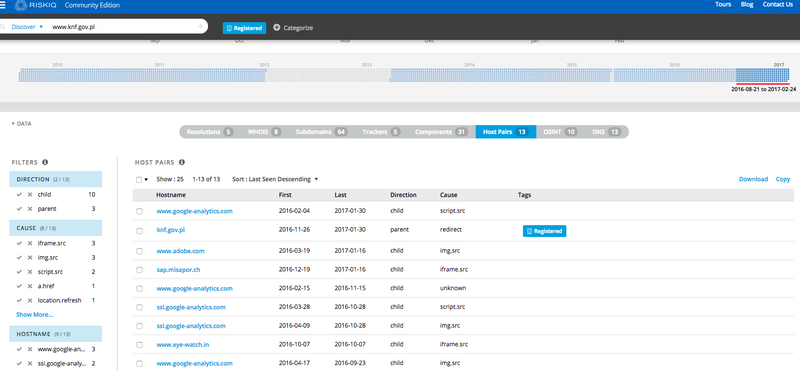Switch to the DNS tab
The width and height of the screenshot is (800, 370).
(x=606, y=132)
